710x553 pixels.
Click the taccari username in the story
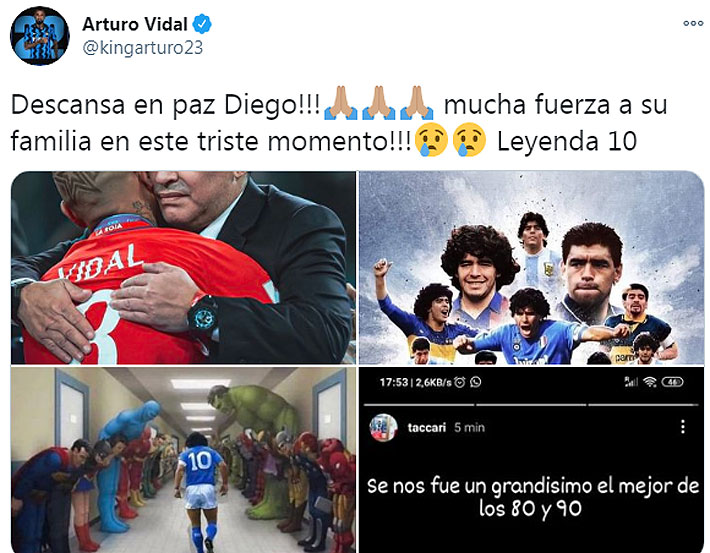(427, 427)
